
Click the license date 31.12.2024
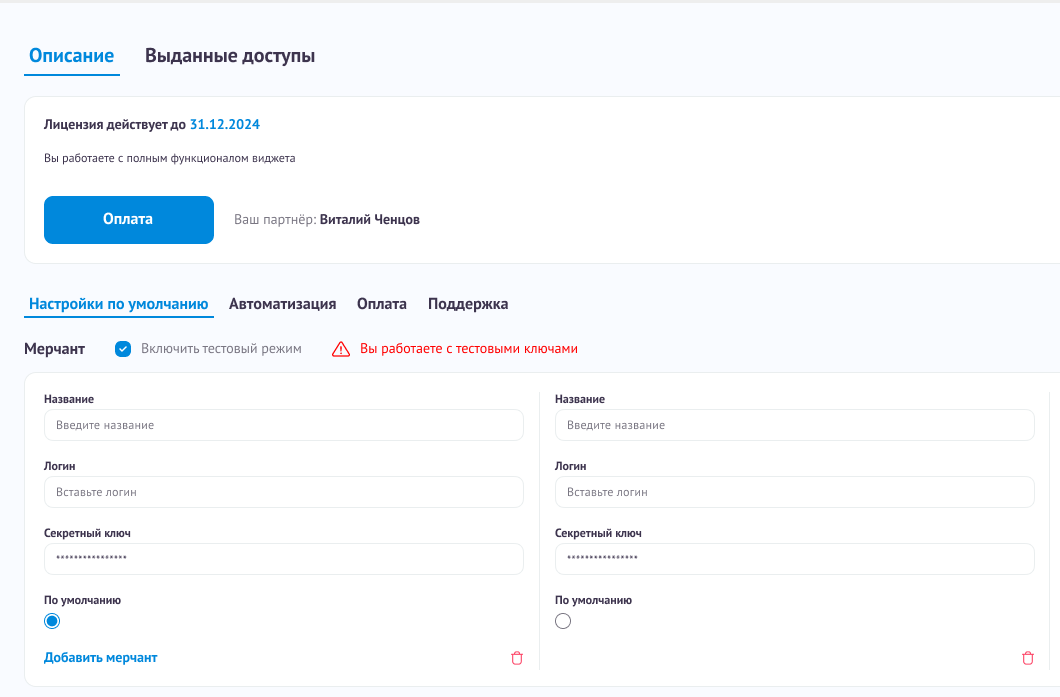[225, 125]
